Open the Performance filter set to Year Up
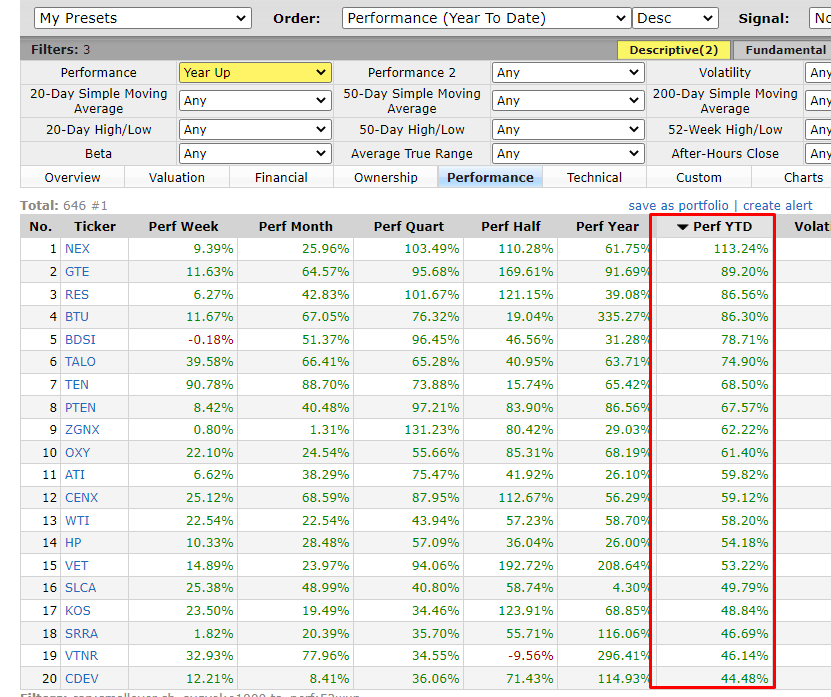This screenshot has height=697, width=831. (255, 73)
